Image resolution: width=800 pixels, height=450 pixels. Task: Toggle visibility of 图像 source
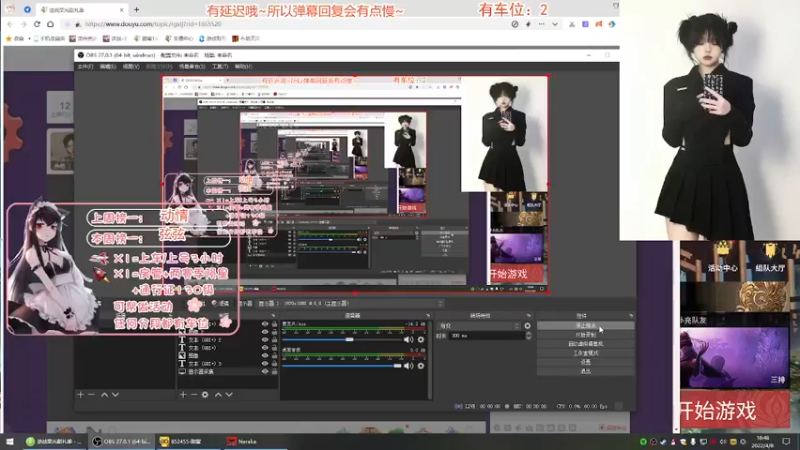point(265,356)
